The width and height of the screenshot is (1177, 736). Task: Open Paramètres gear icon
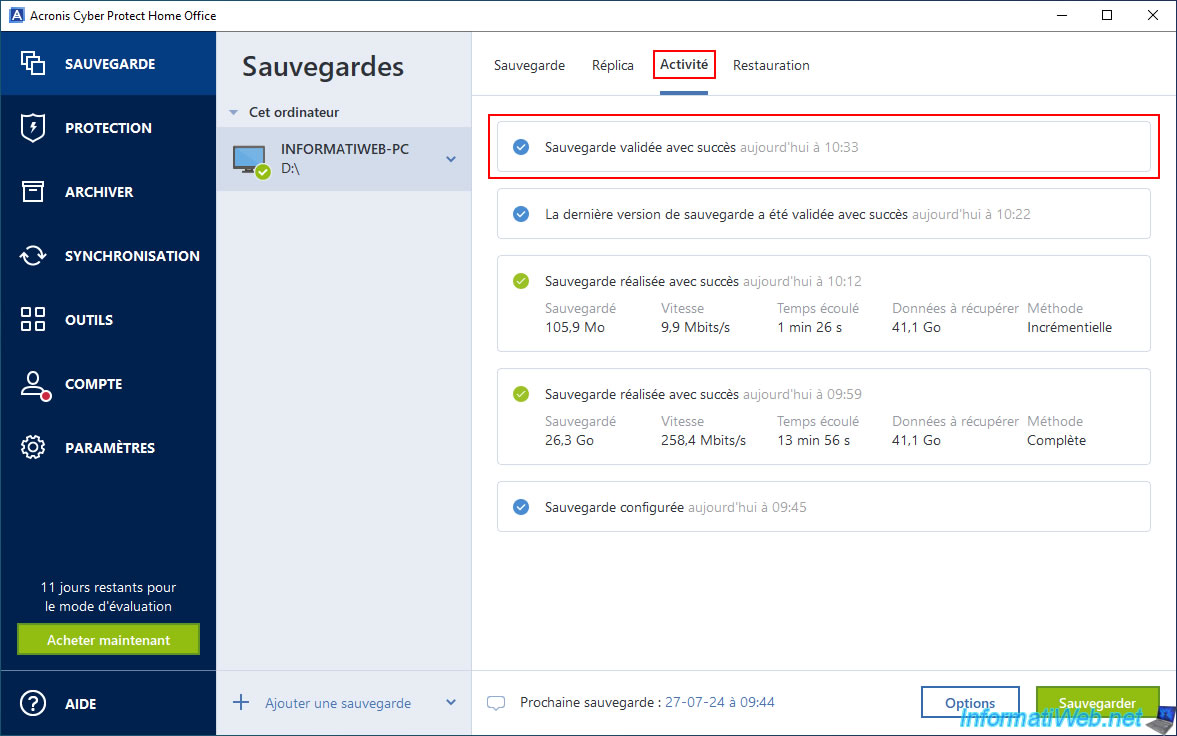33,448
